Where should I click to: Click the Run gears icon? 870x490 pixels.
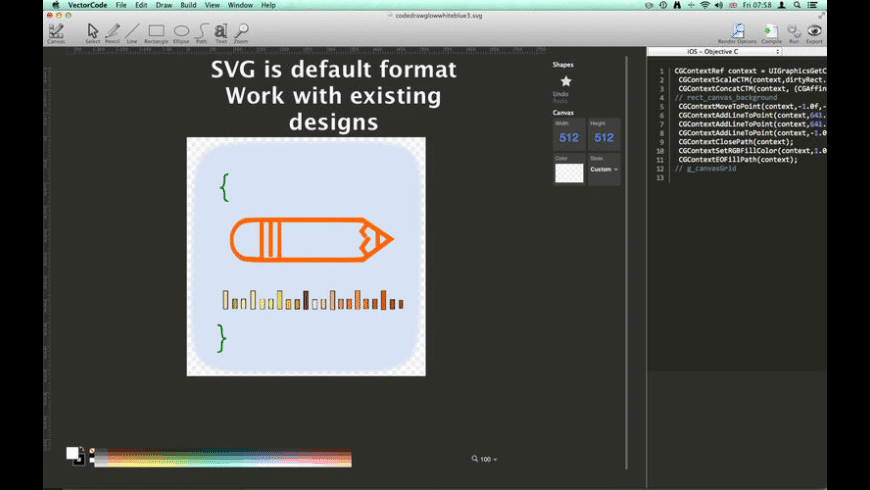click(794, 33)
